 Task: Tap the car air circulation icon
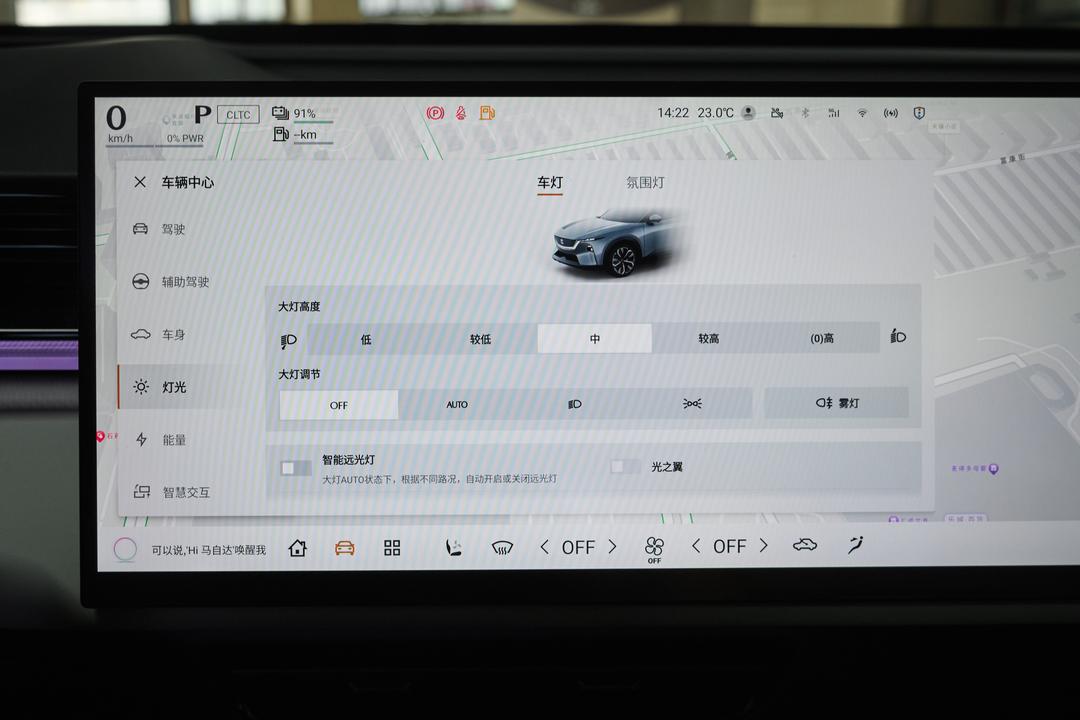804,545
